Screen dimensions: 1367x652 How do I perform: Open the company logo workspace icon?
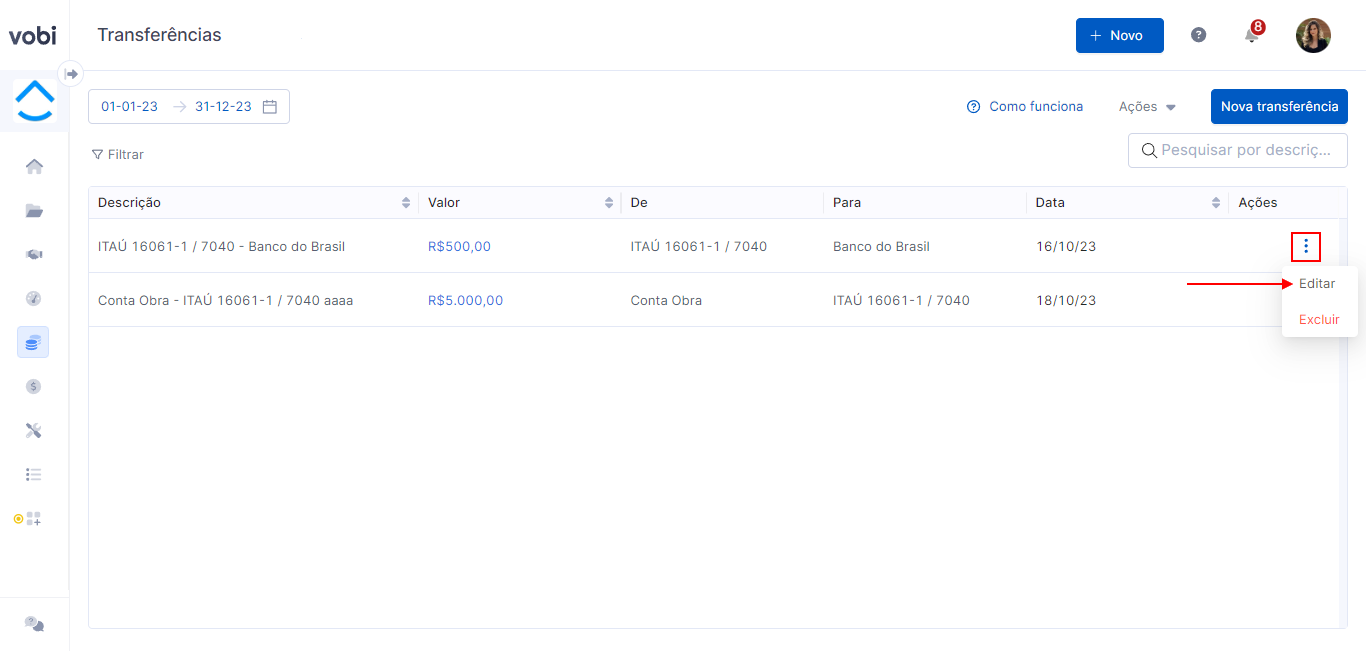[x=35, y=101]
